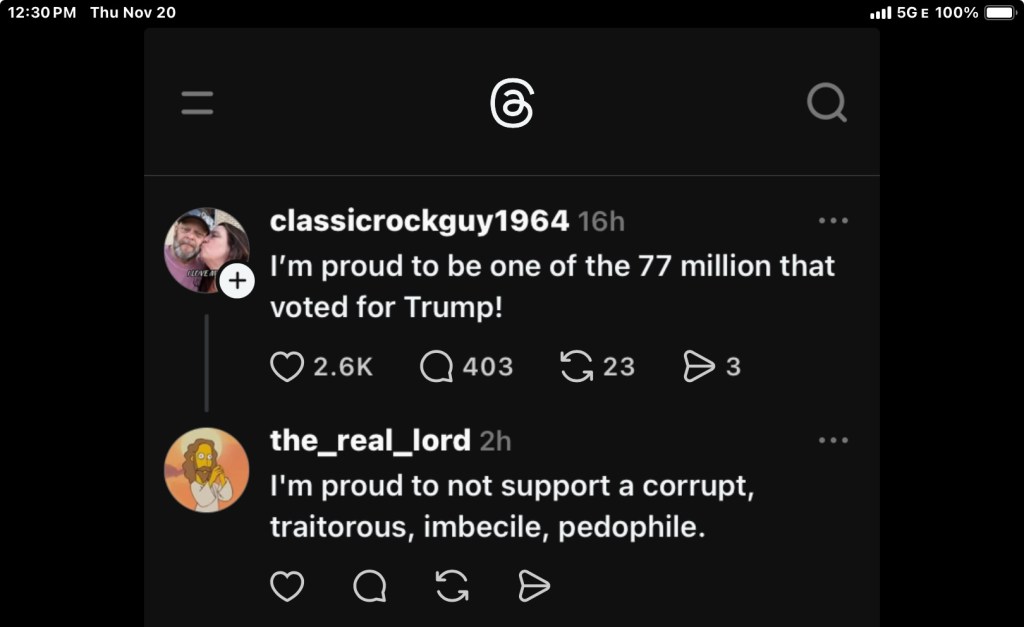This screenshot has width=1024, height=627.
Task: Open the hamburger menu icon
Action: pyautogui.click(x=197, y=103)
